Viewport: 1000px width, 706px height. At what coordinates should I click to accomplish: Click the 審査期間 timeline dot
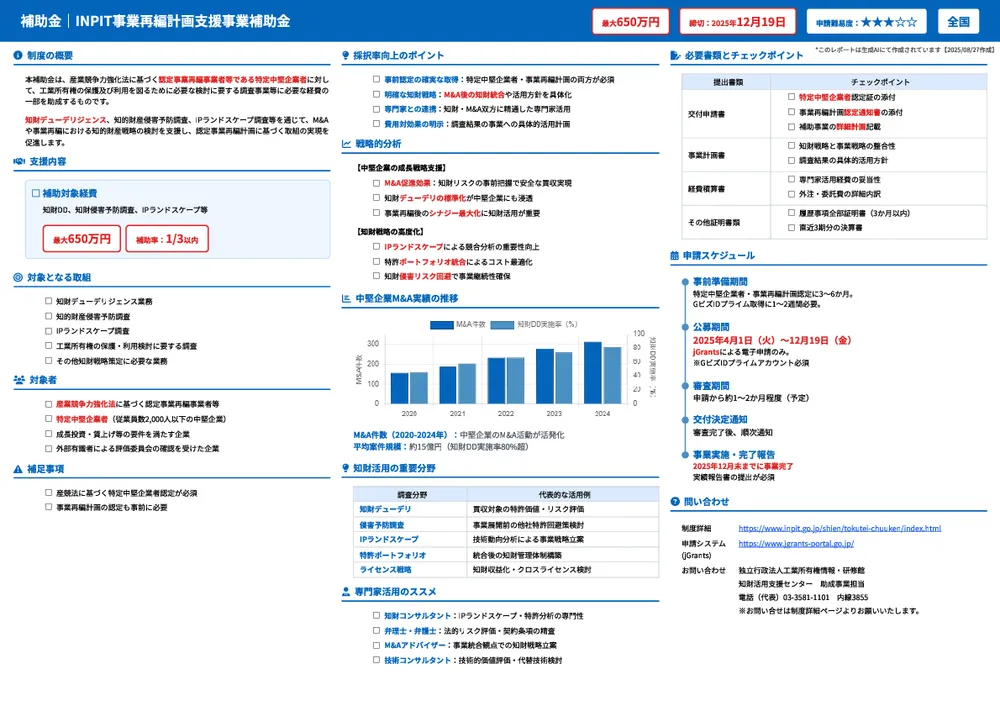[685, 386]
